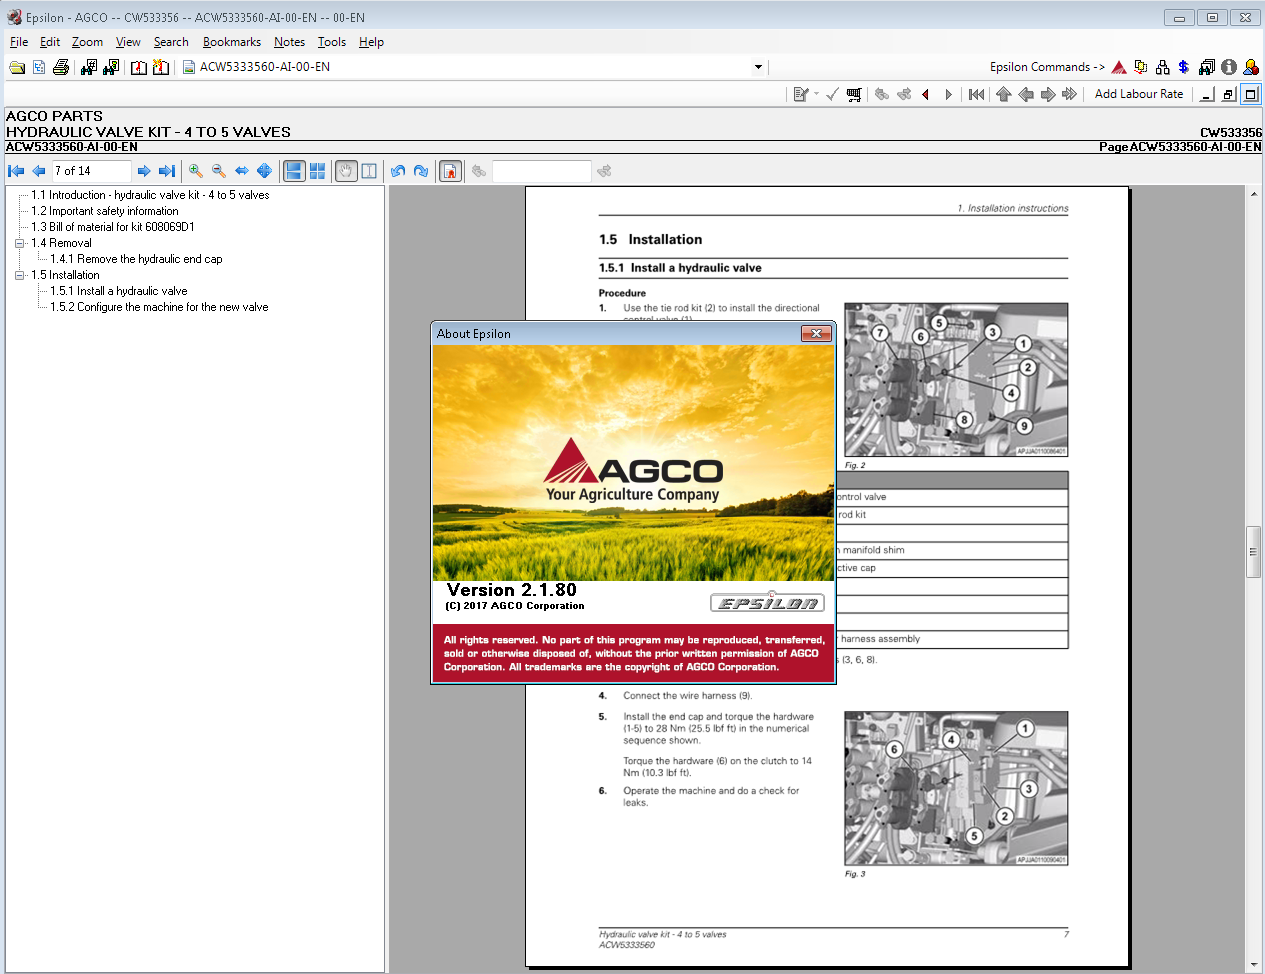Go to next page arrow
The image size is (1265, 974).
144,171
